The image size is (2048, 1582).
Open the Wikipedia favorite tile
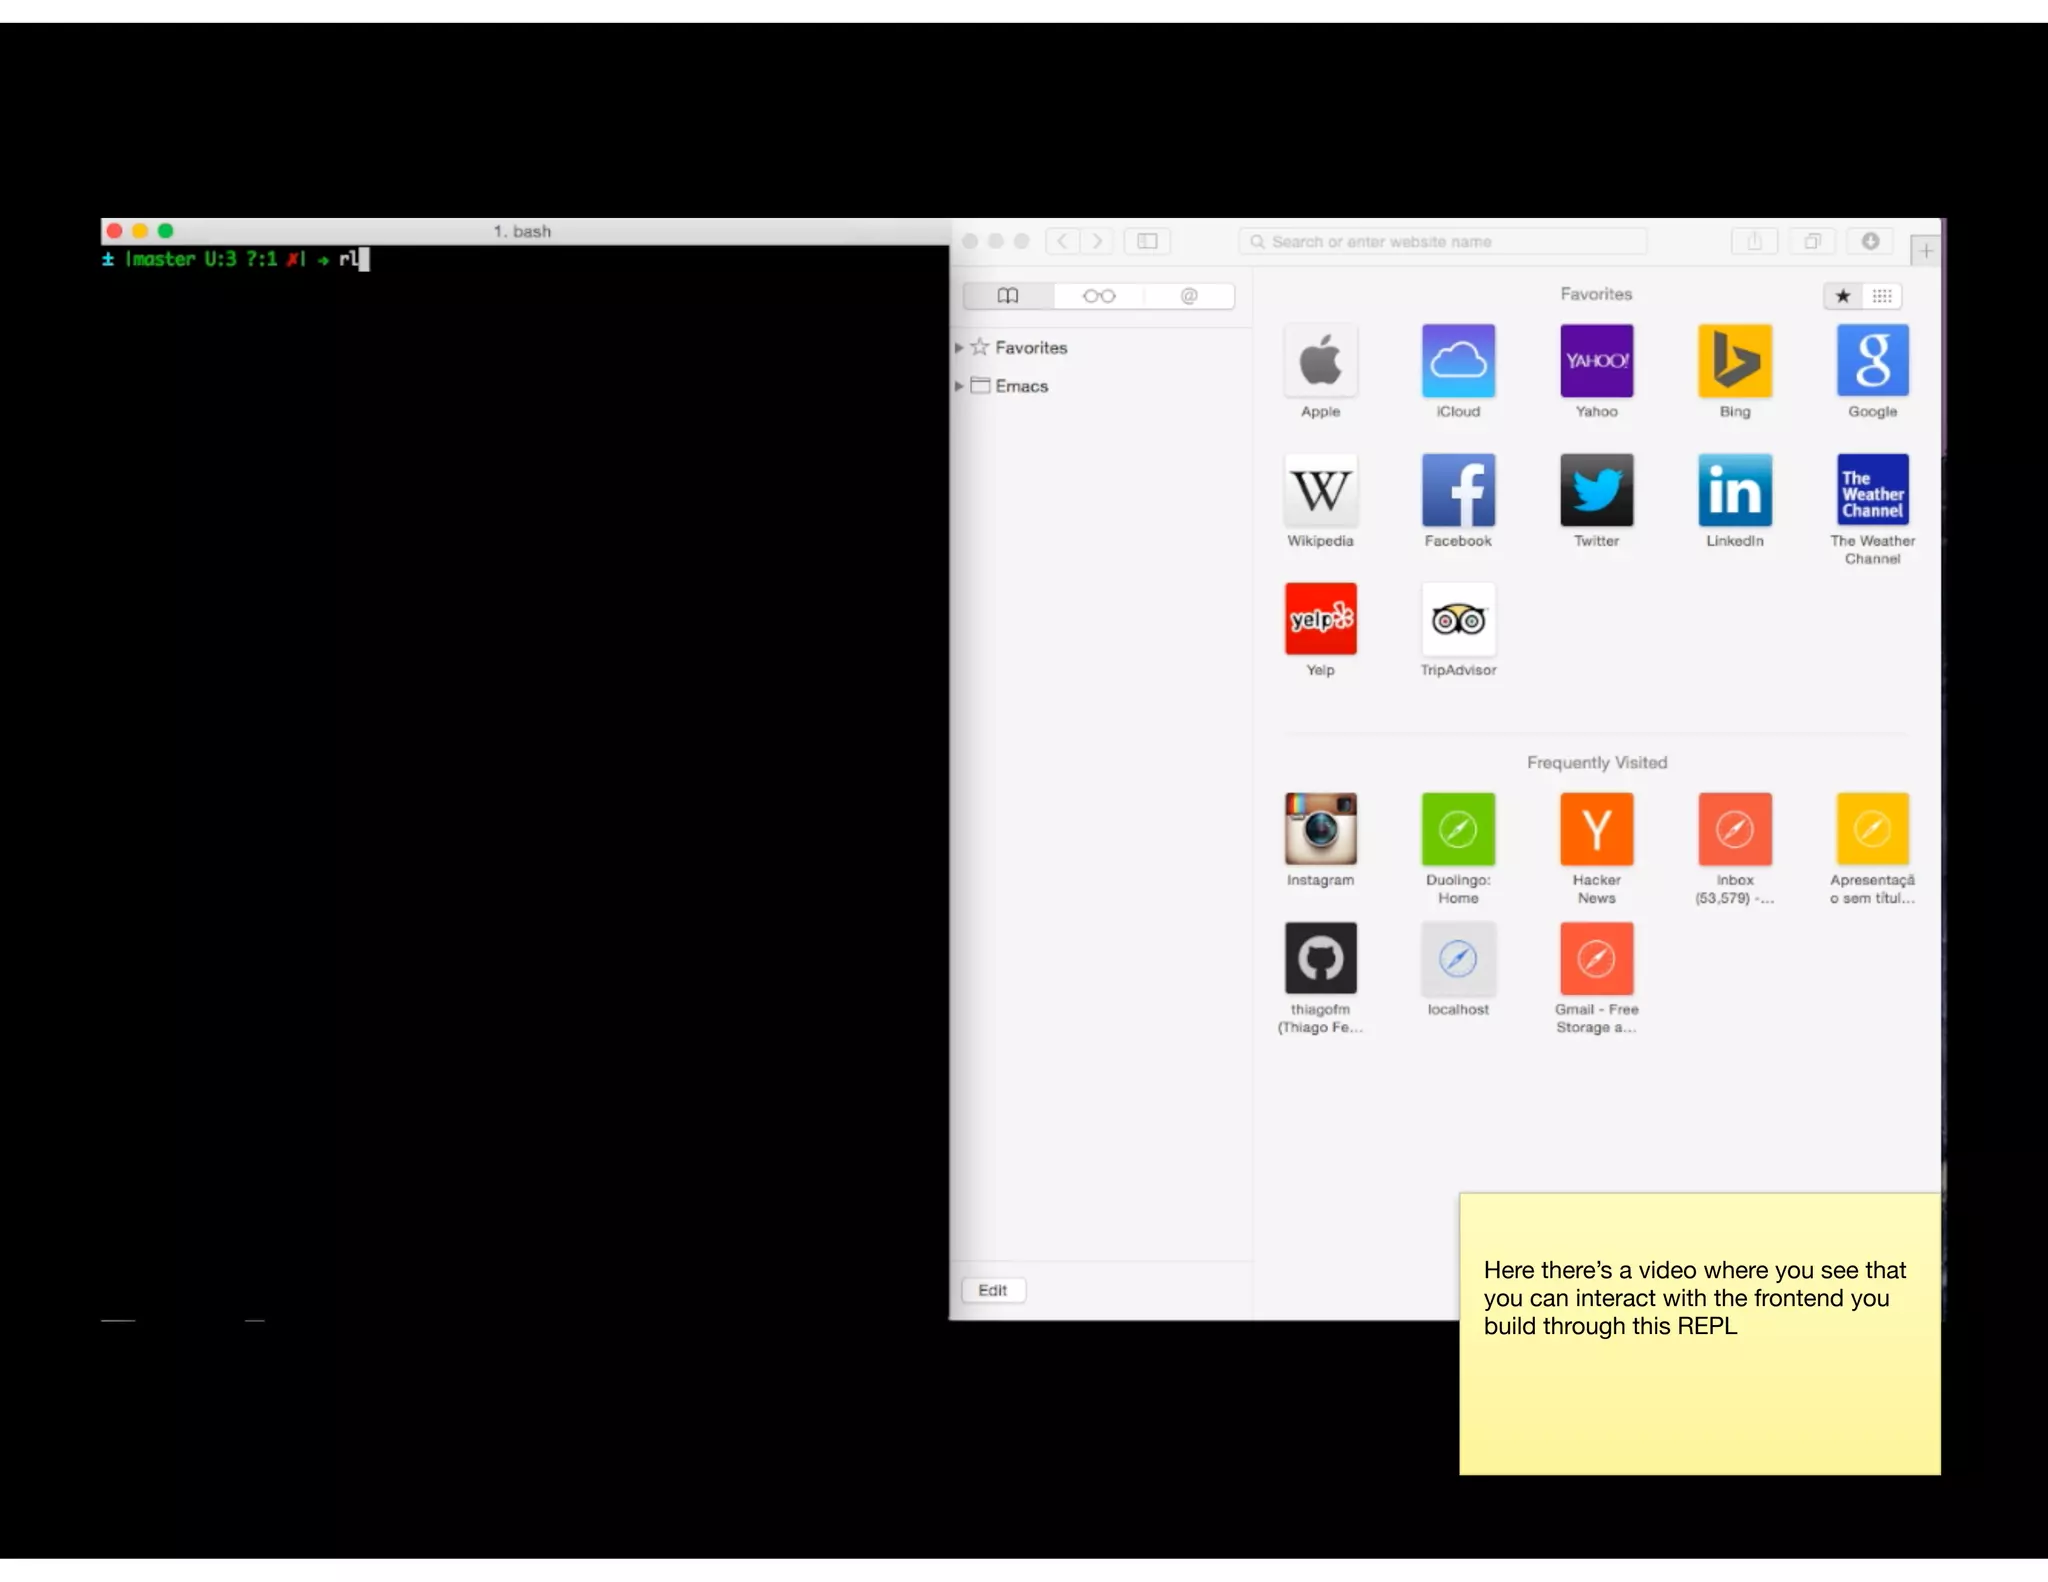1320,491
